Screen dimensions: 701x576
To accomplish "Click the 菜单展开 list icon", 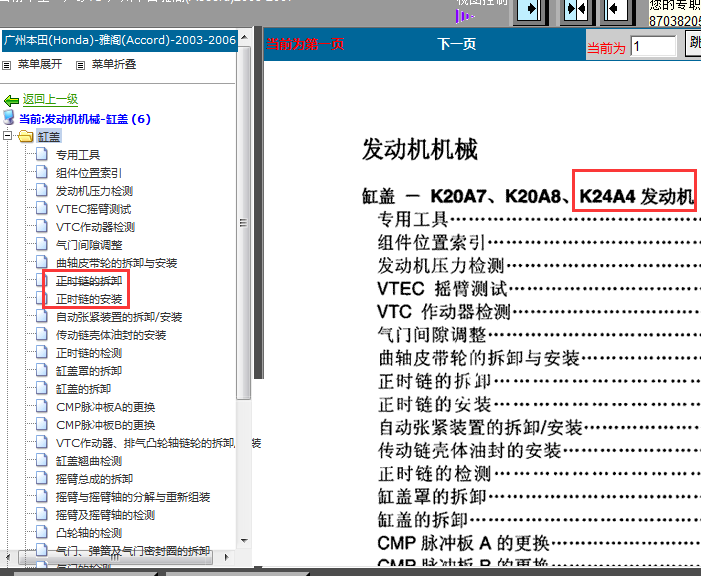I will click(x=6, y=65).
